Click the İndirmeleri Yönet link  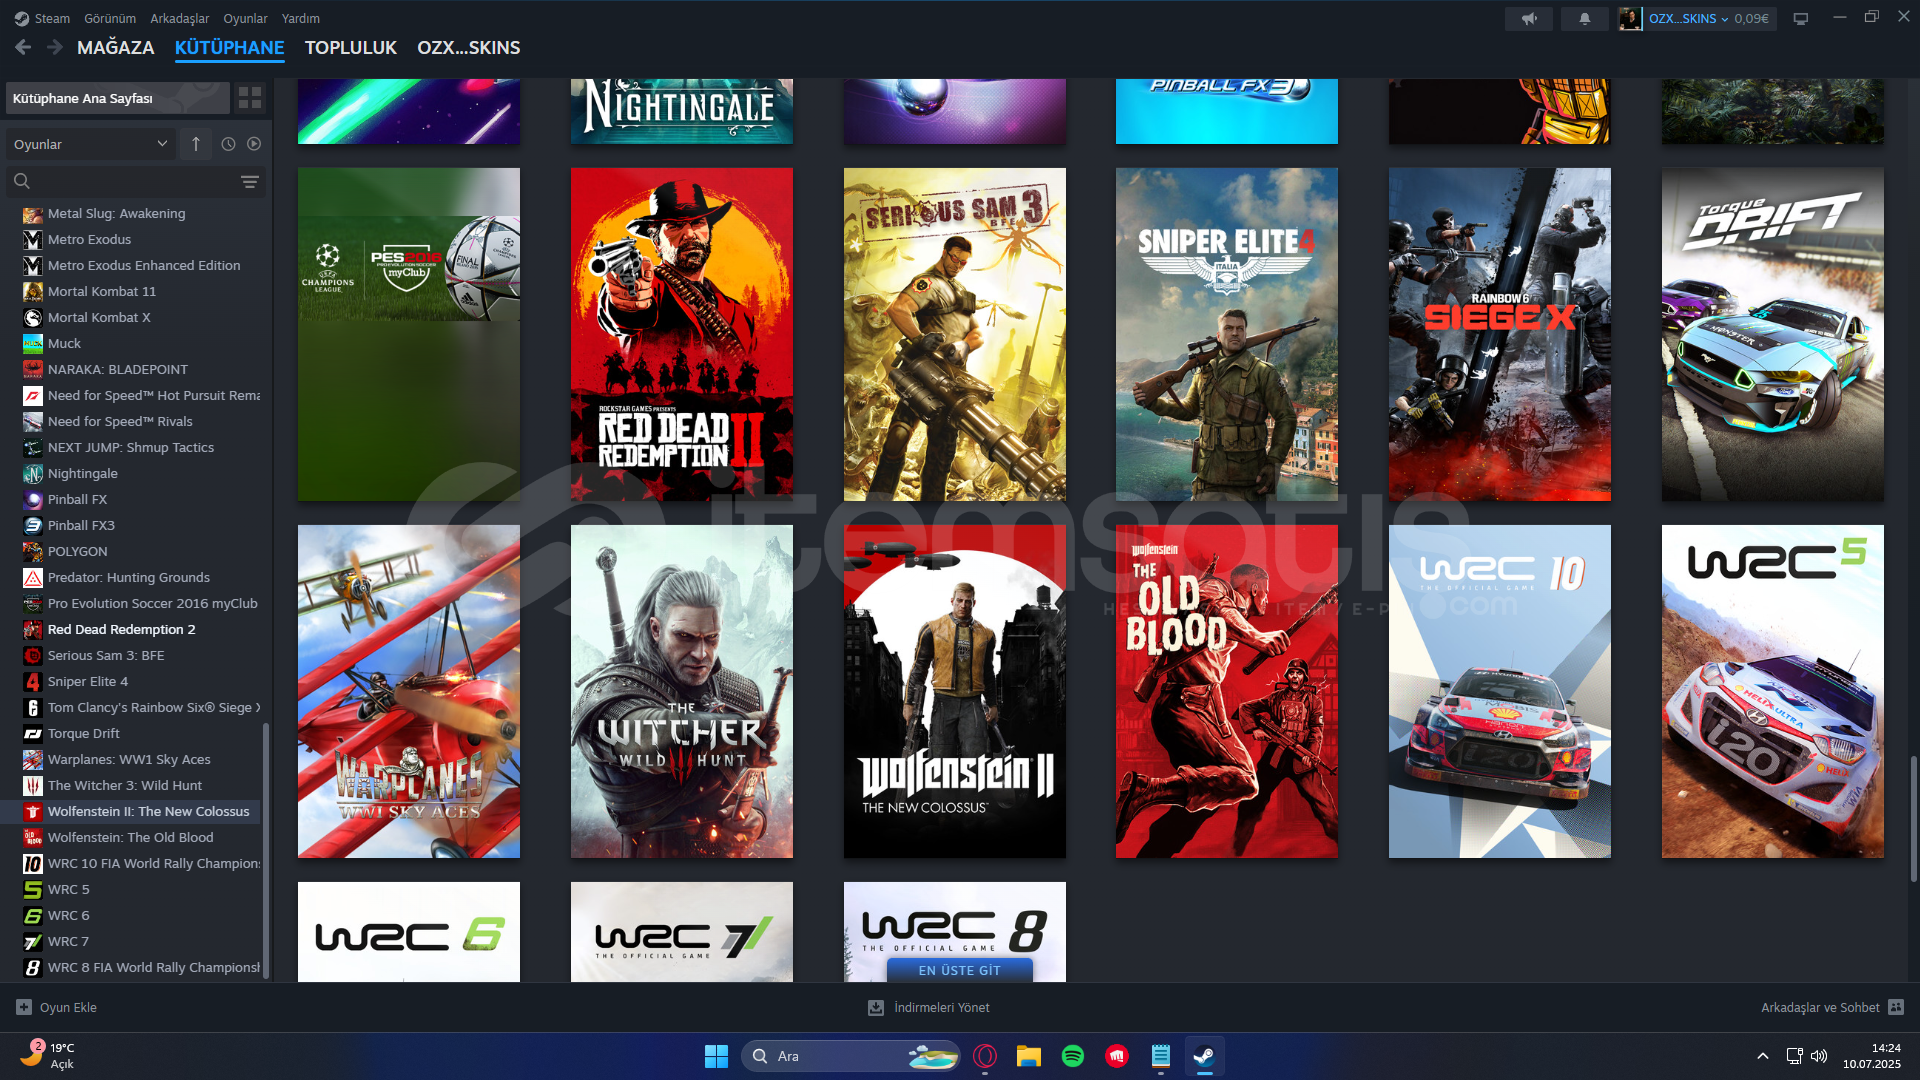pos(942,1007)
